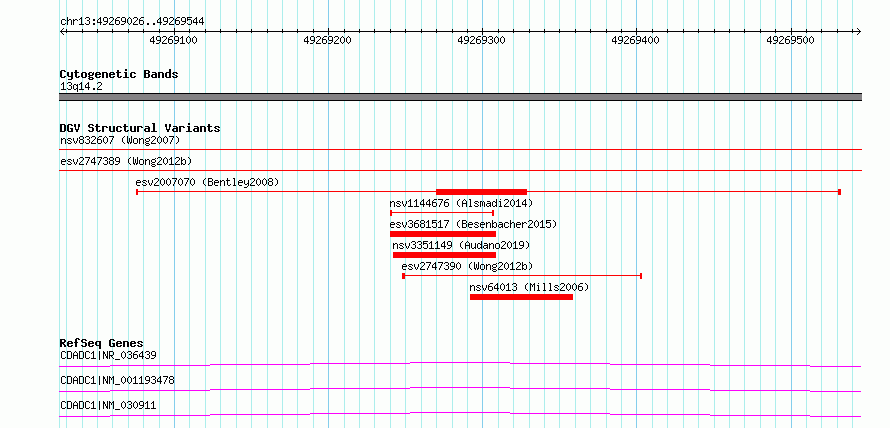The image size is (890, 428).
Task: Click the thin esv2747390 variant line
Action: coord(522,276)
